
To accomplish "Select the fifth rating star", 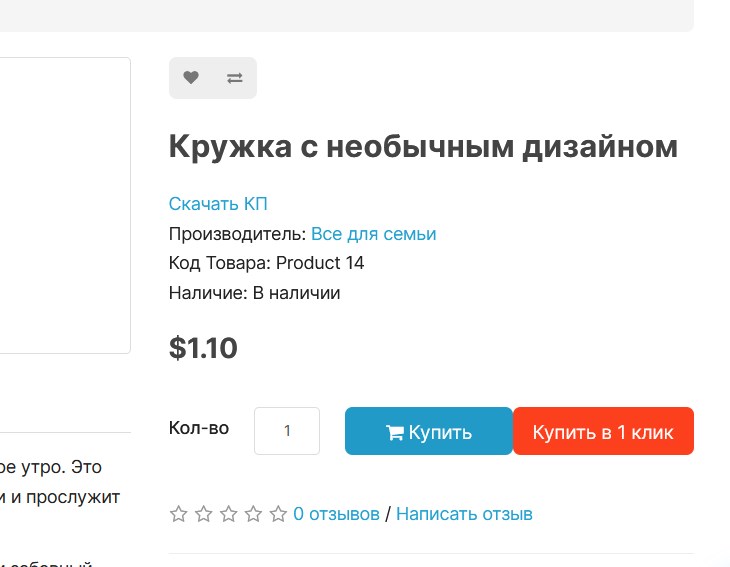I will pyautogui.click(x=278, y=514).
